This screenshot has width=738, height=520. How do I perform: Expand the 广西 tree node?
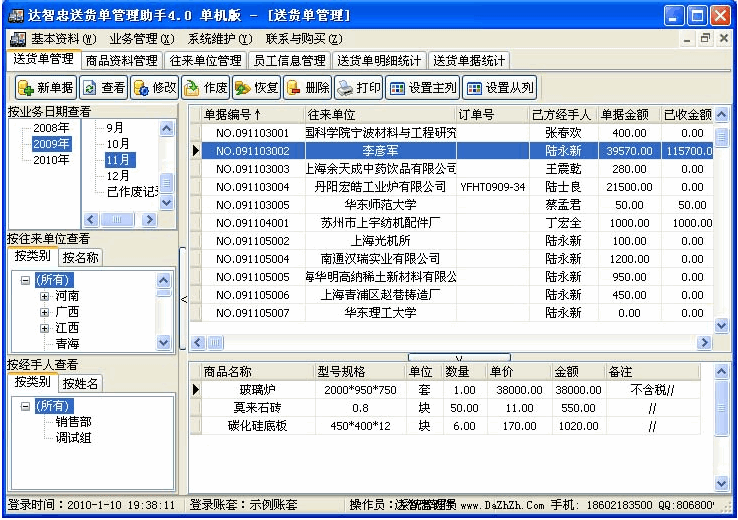click(44, 312)
